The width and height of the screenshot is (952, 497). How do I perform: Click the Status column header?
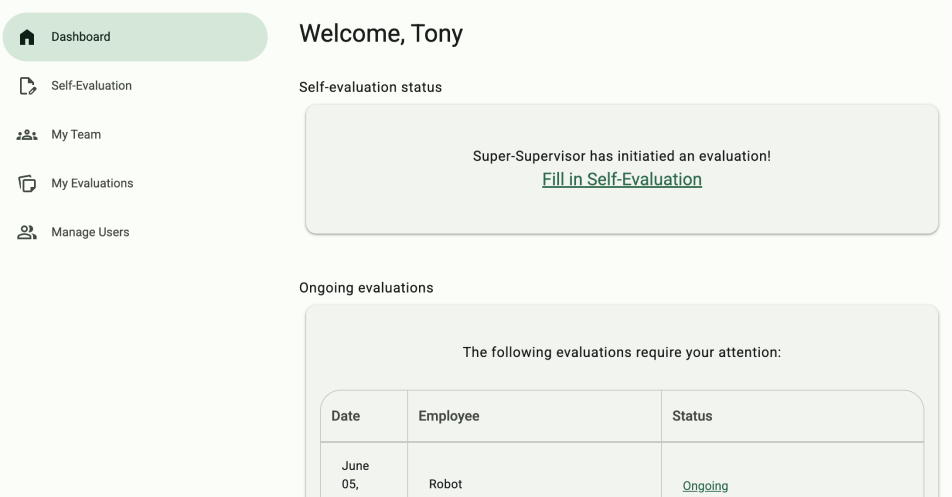(692, 416)
